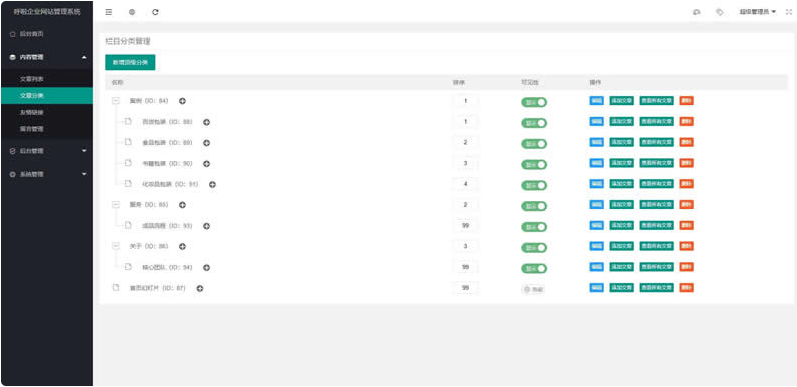Toggle visibility switch for category ID 90
This screenshot has width=797, height=387.
534,165
